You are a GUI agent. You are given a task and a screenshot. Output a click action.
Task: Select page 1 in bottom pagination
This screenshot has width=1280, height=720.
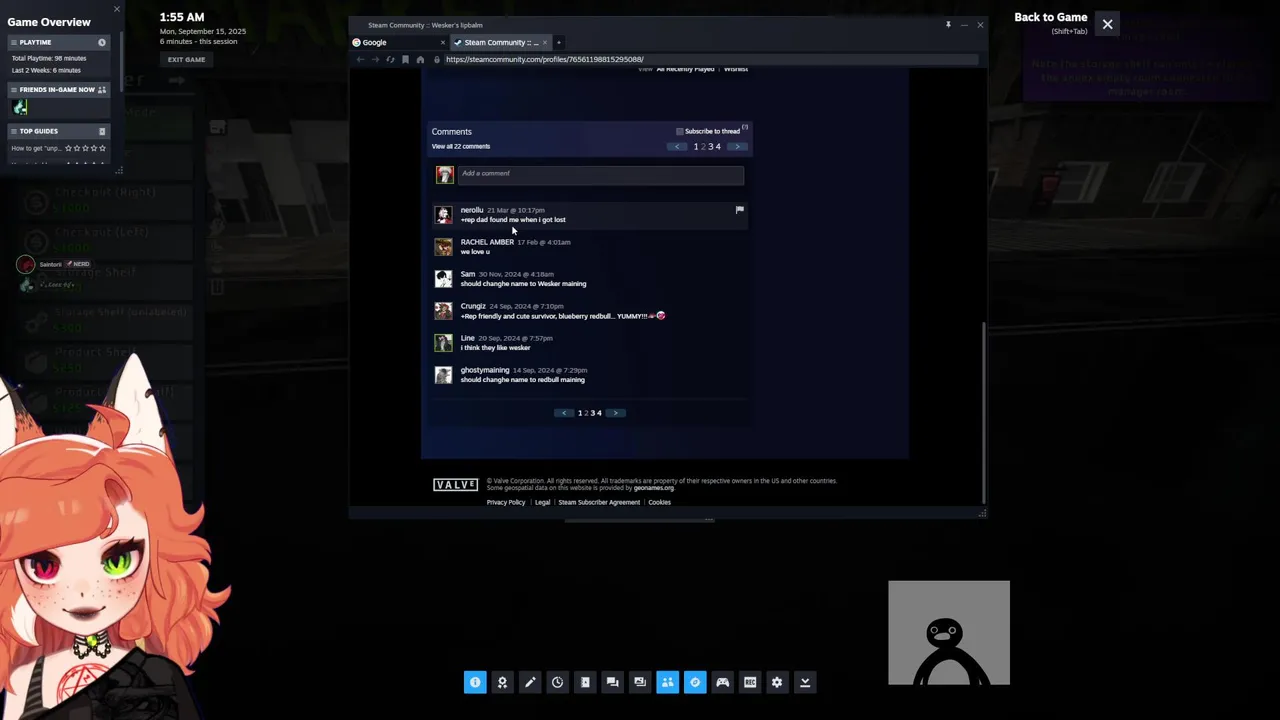coord(580,413)
